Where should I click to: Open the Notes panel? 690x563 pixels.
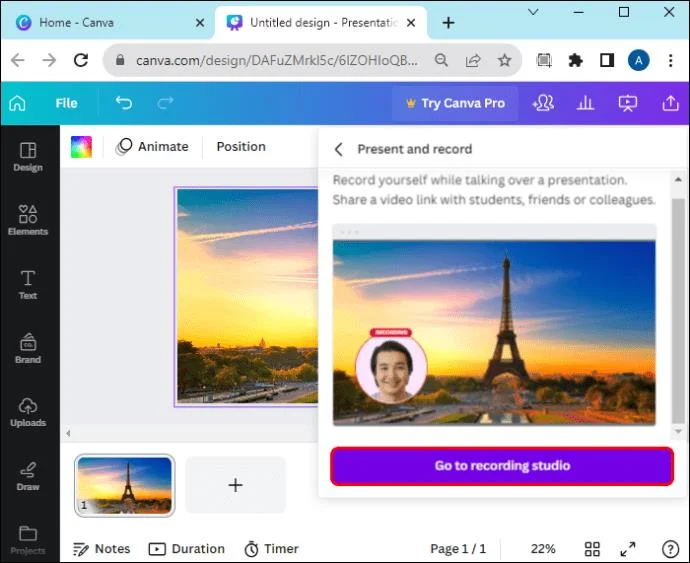102,549
